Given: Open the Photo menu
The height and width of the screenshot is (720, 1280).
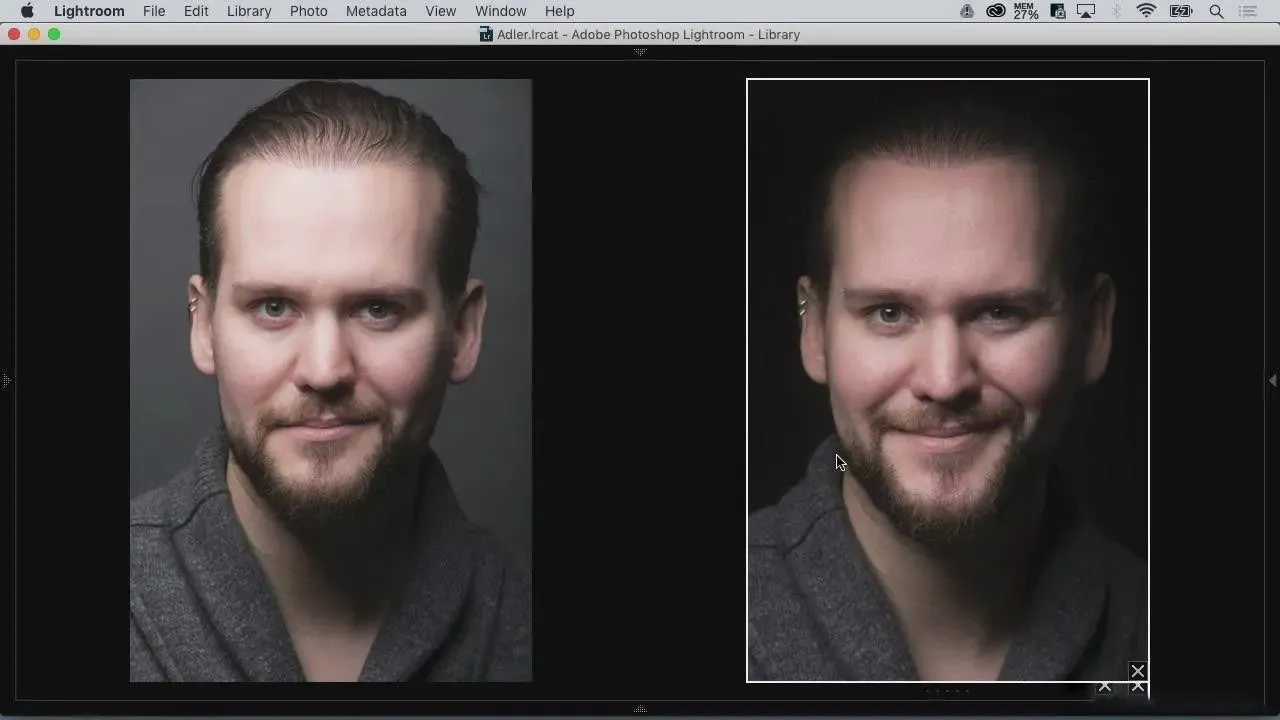Looking at the screenshot, I should click(308, 11).
